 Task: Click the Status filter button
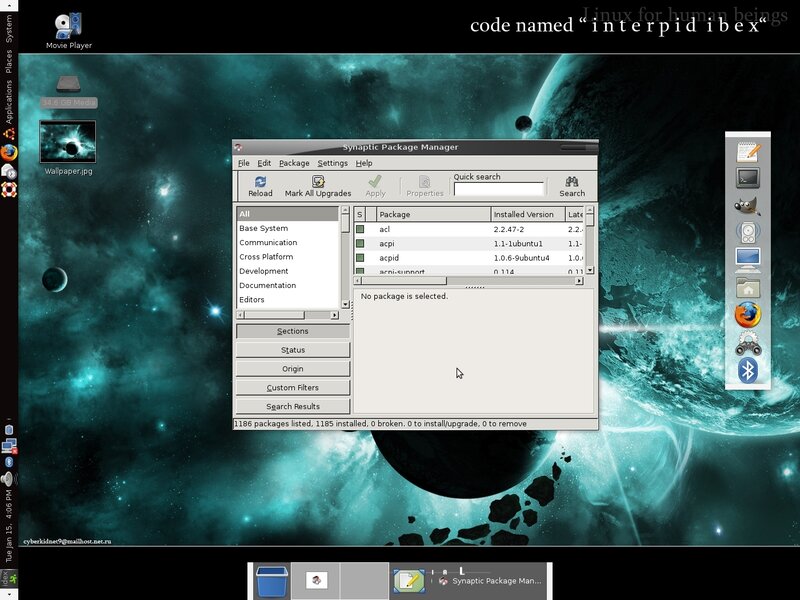pyautogui.click(x=293, y=350)
